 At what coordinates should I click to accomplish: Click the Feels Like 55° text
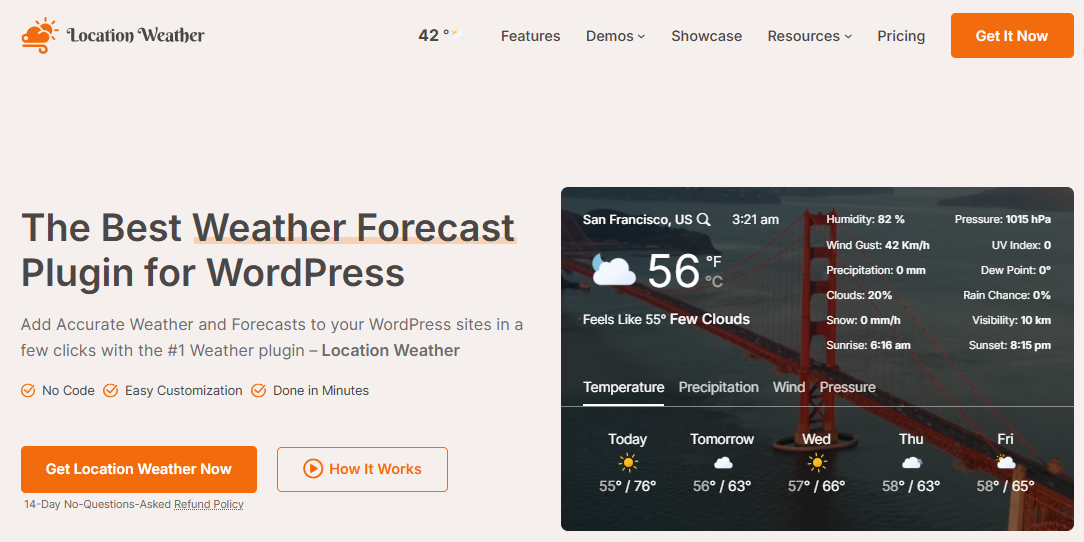pyautogui.click(x=624, y=319)
